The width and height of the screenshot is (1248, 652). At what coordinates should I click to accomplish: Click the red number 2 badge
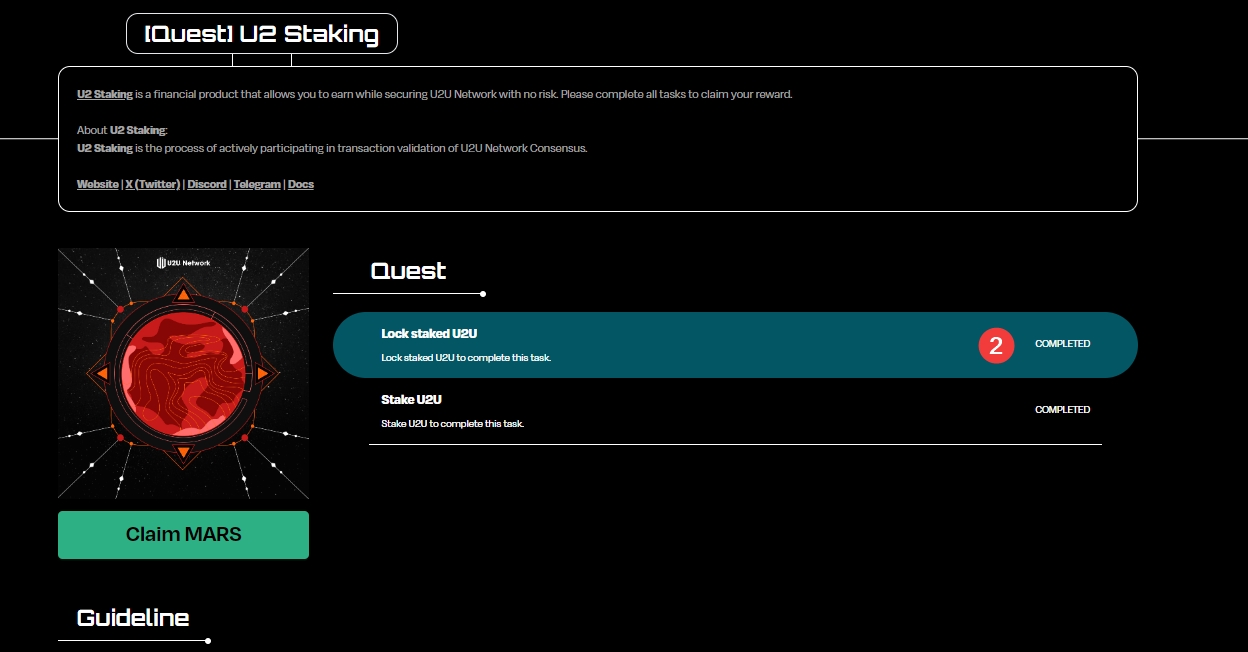click(996, 345)
